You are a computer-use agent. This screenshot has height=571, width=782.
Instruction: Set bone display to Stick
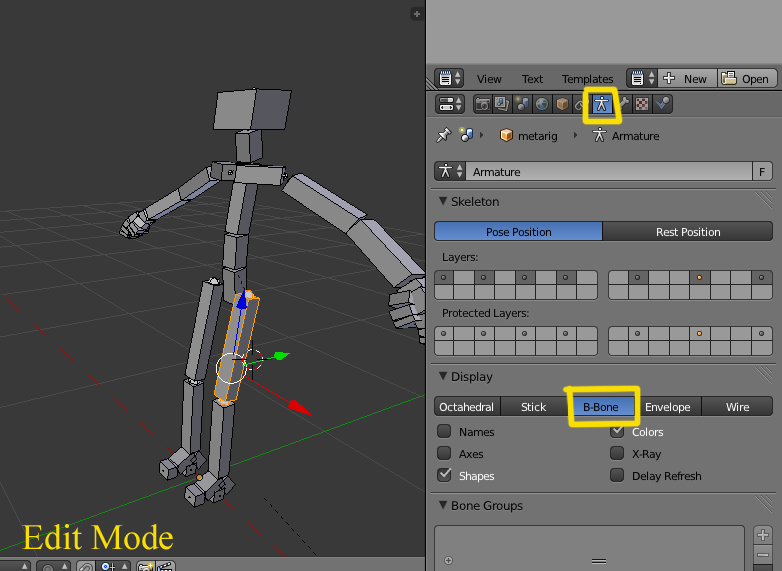pos(534,407)
